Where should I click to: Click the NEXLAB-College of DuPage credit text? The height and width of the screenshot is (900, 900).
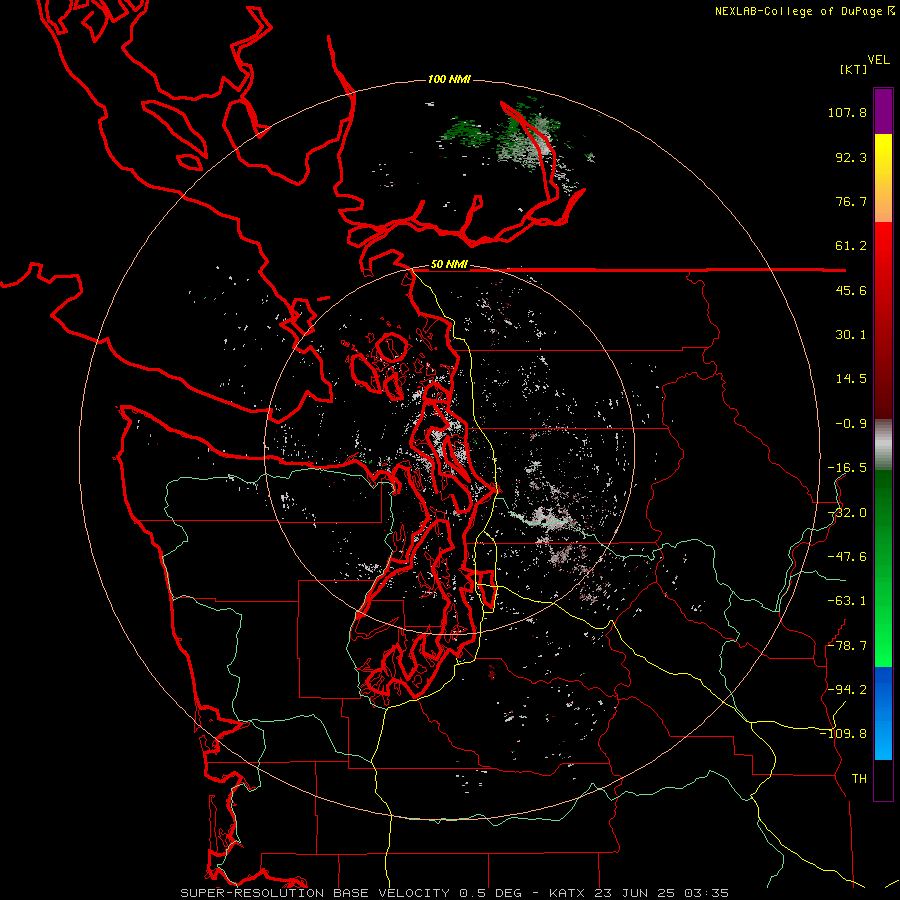(805, 11)
